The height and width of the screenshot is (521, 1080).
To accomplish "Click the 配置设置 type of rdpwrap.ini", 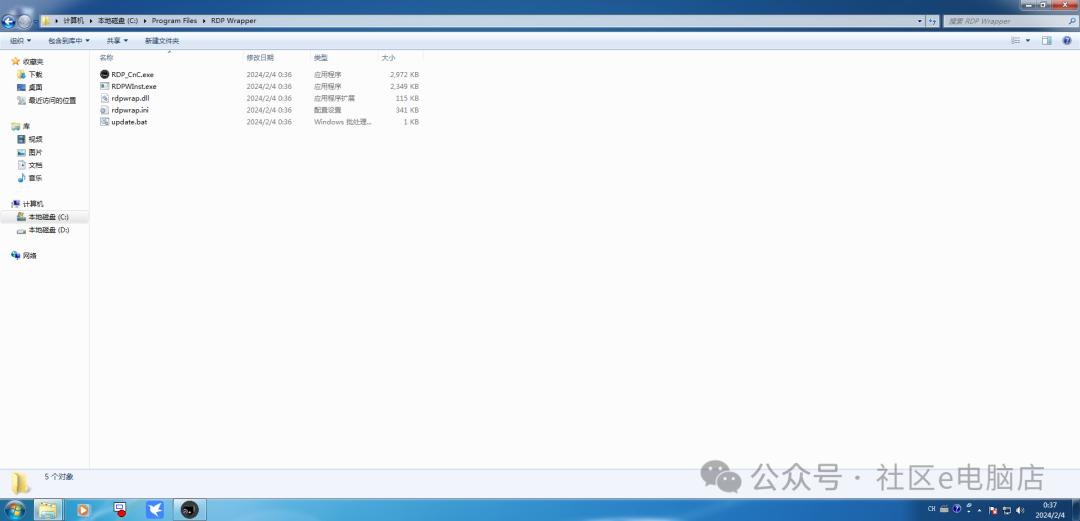I will tap(328, 110).
